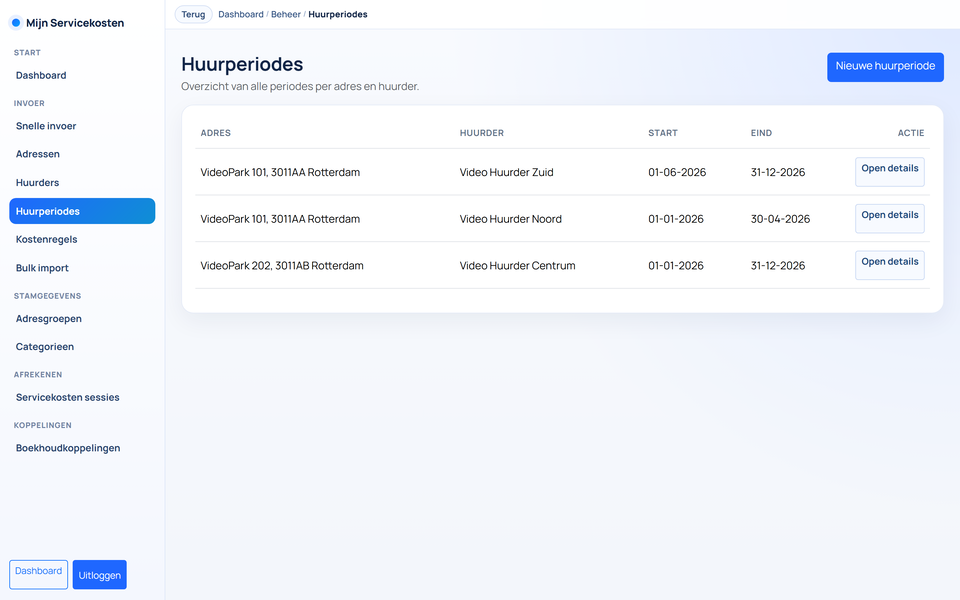
Task: Go to Bulk import
Action: [x=42, y=268]
